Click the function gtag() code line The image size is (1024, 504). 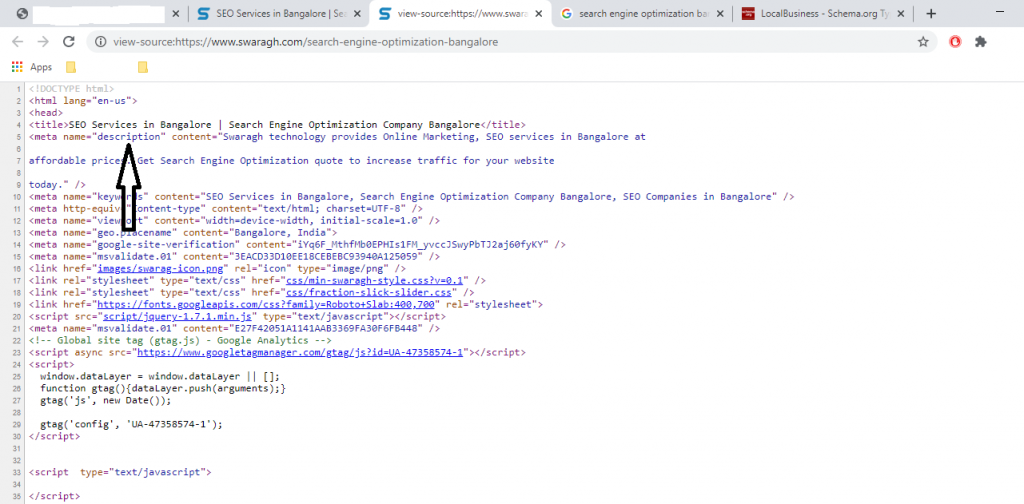(x=163, y=388)
